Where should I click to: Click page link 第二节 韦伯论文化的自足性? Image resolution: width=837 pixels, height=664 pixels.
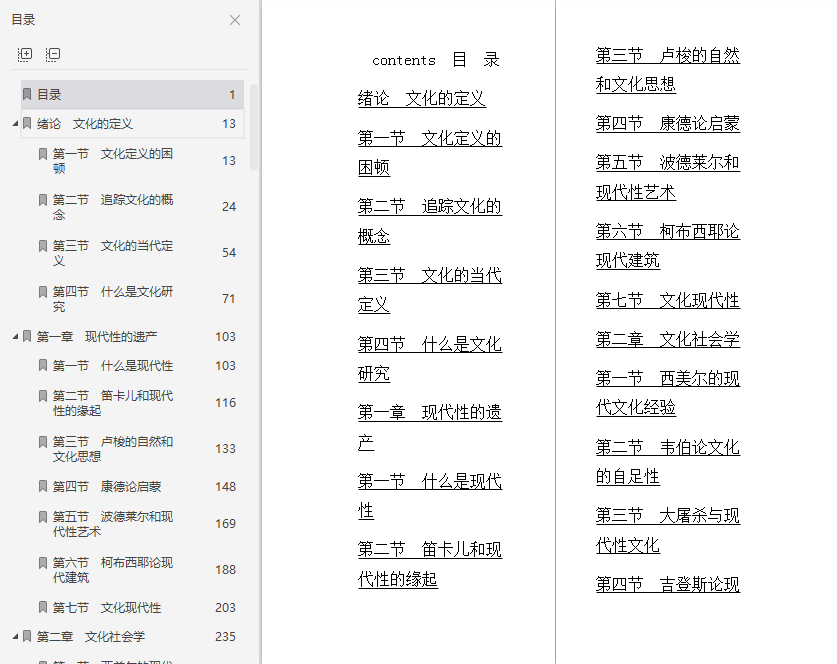coord(668,462)
